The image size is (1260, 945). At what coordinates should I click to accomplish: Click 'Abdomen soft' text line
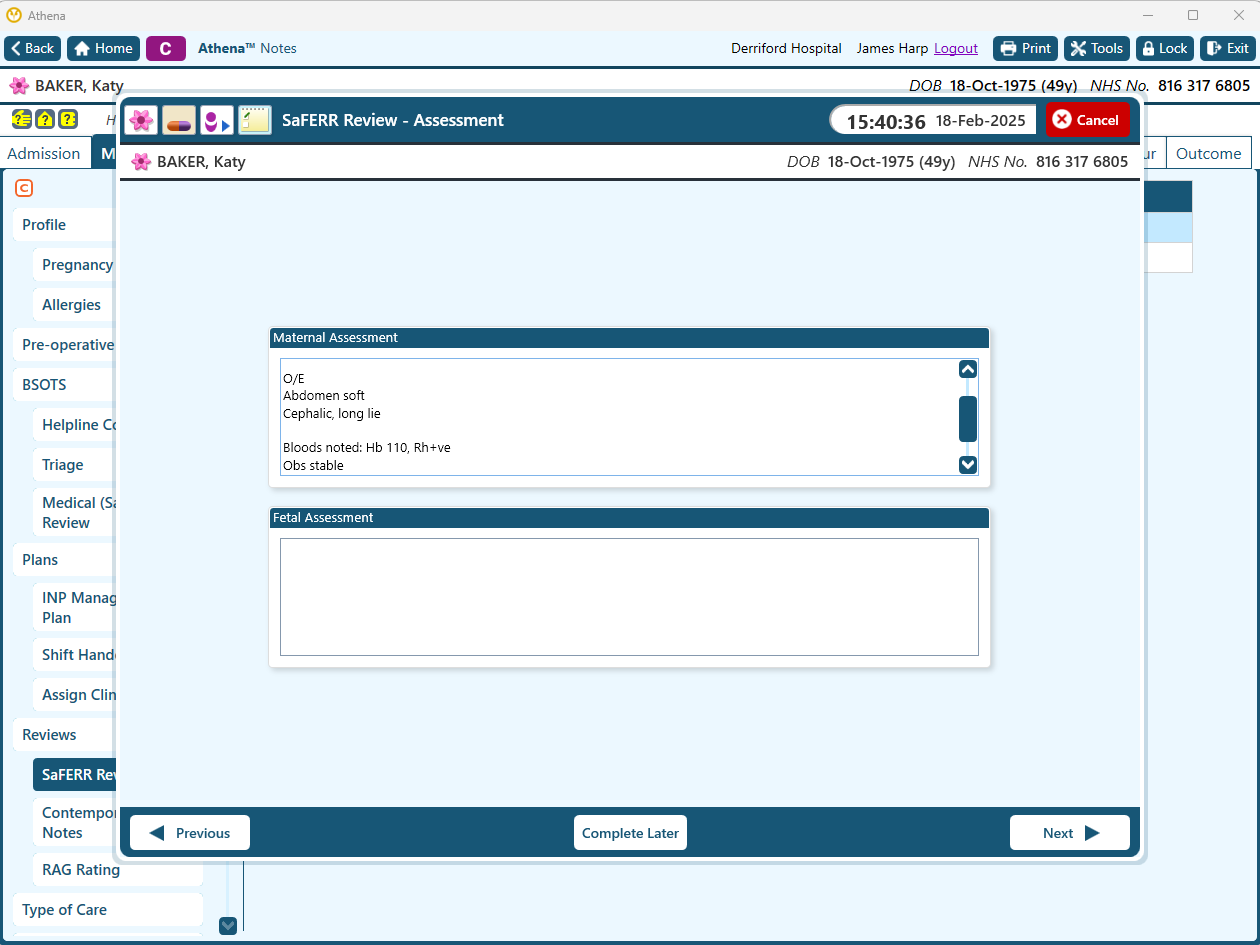coord(324,396)
